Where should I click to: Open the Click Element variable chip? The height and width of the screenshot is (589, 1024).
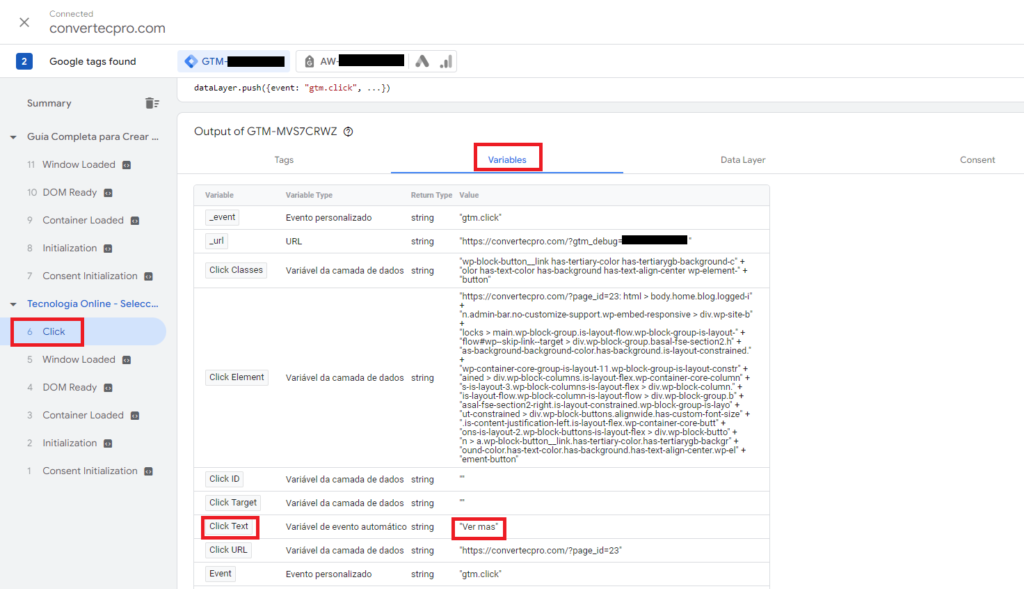pyautogui.click(x=236, y=377)
